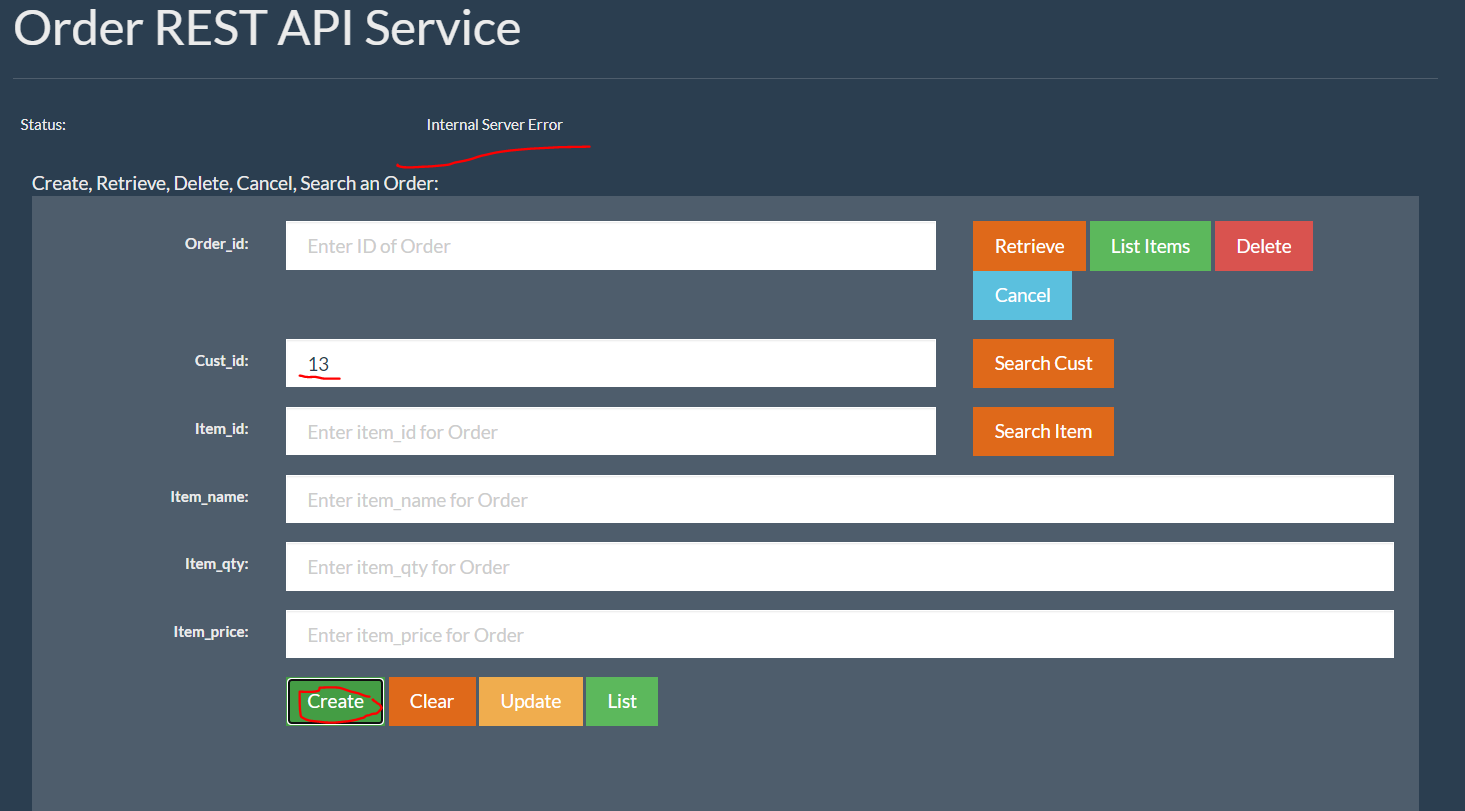Viewport: 1465px width, 811px height.
Task: Click the List Items button
Action: [1149, 245]
